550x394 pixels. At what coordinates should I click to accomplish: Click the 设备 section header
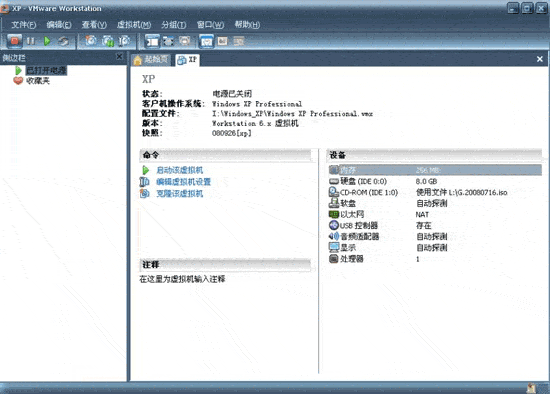point(434,155)
